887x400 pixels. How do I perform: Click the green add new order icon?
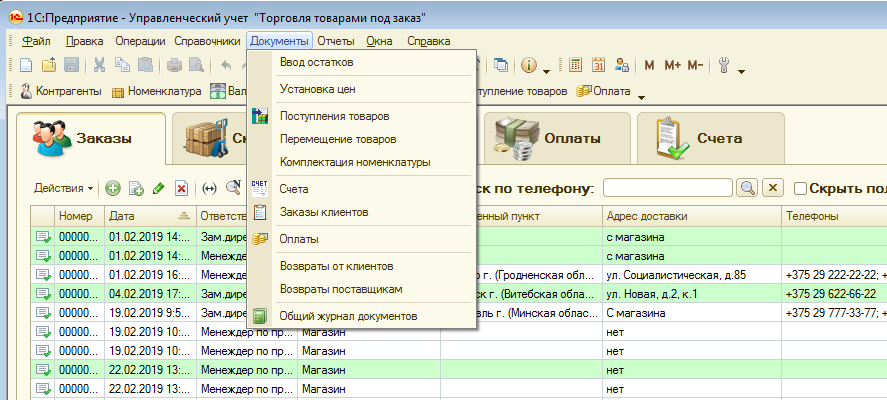(x=113, y=188)
